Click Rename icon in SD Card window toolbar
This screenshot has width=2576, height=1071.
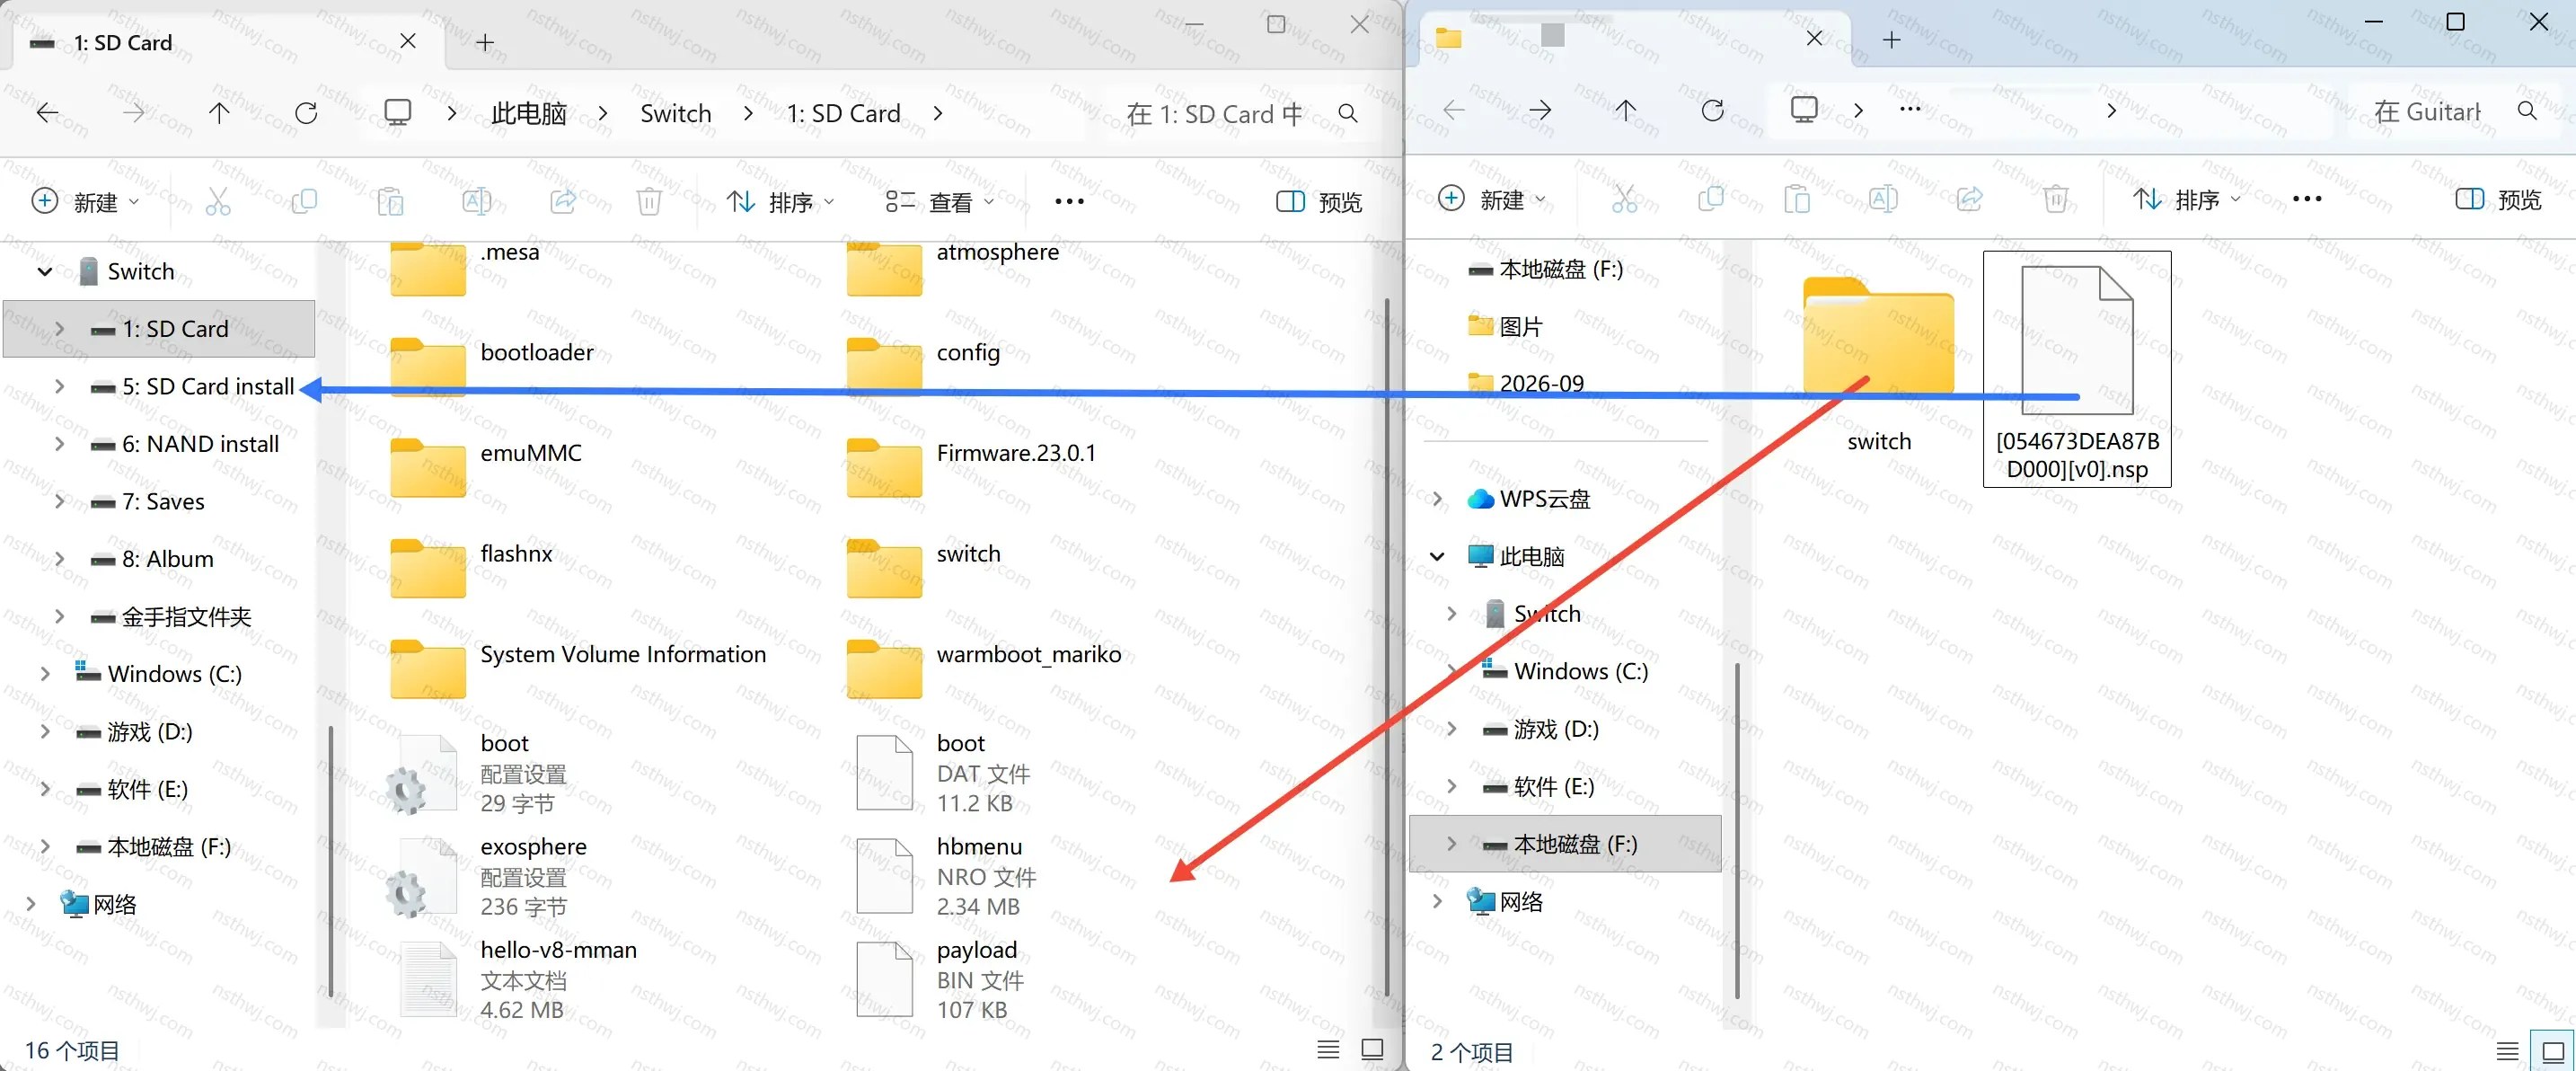coord(476,202)
